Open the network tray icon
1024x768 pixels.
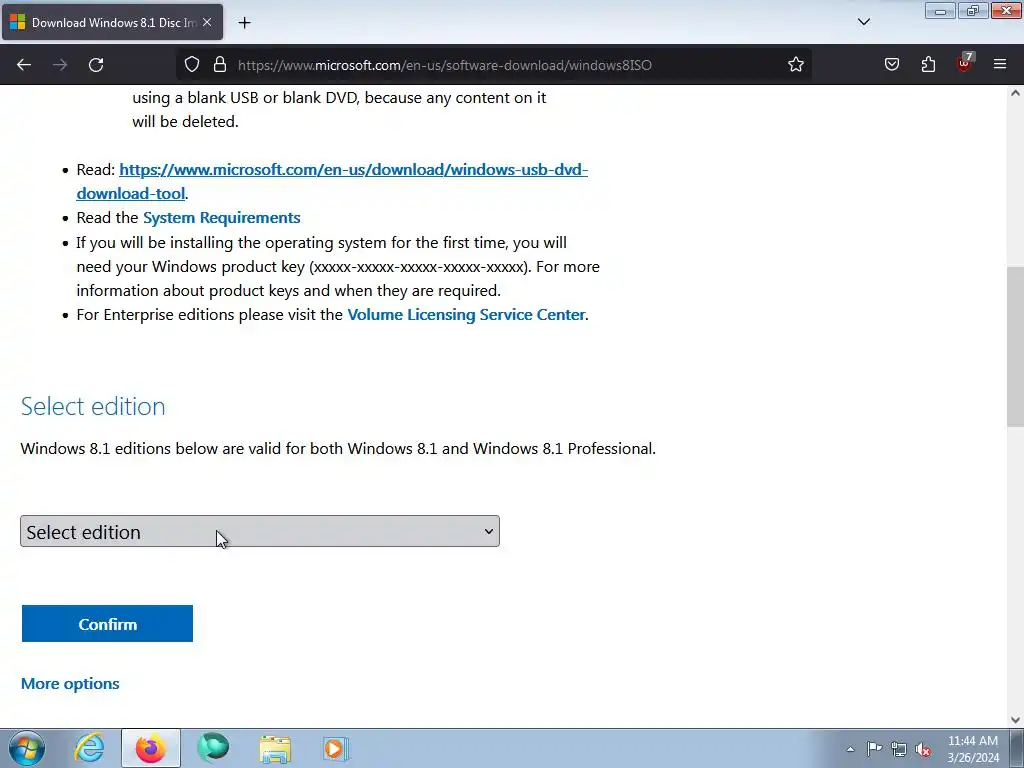pos(899,749)
